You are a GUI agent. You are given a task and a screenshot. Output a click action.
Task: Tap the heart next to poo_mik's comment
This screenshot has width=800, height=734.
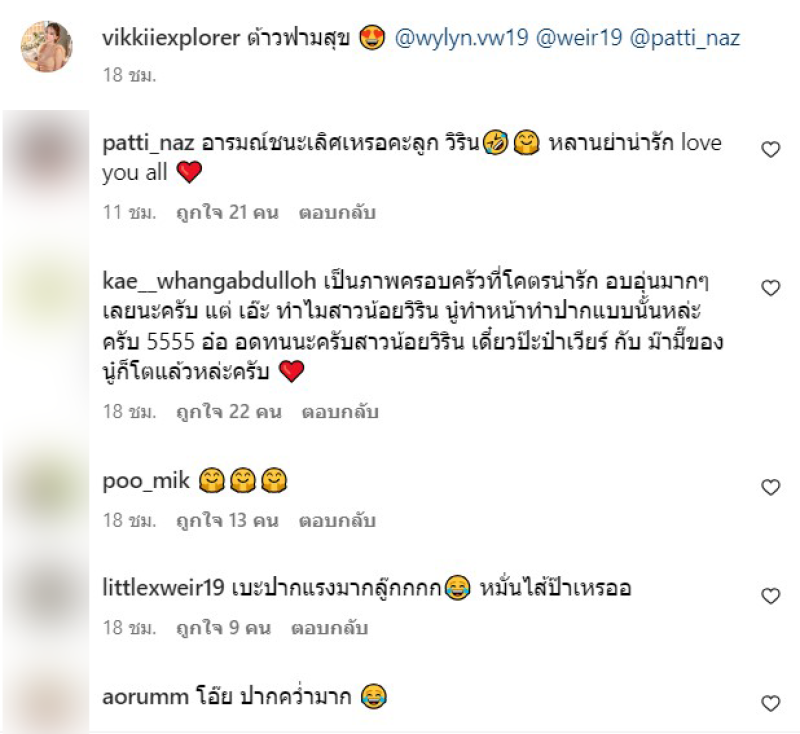coord(770,487)
